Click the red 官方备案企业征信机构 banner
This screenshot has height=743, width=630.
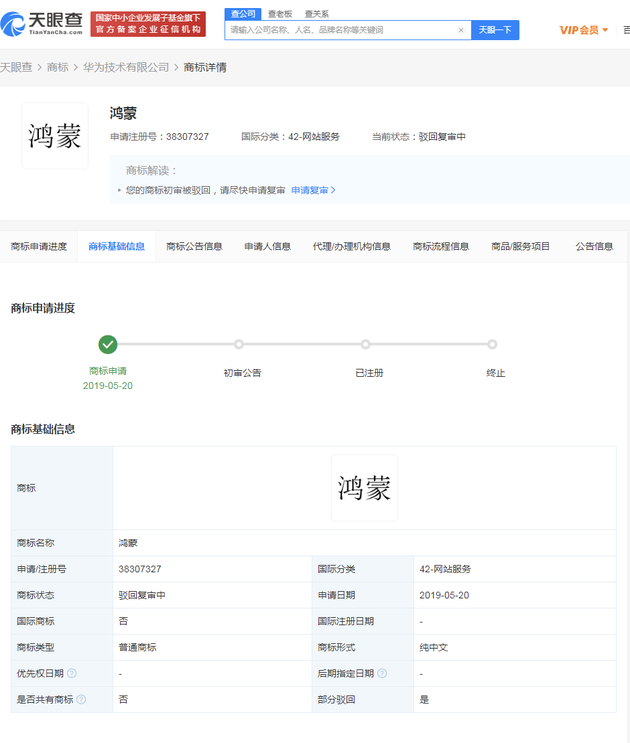[148, 24]
